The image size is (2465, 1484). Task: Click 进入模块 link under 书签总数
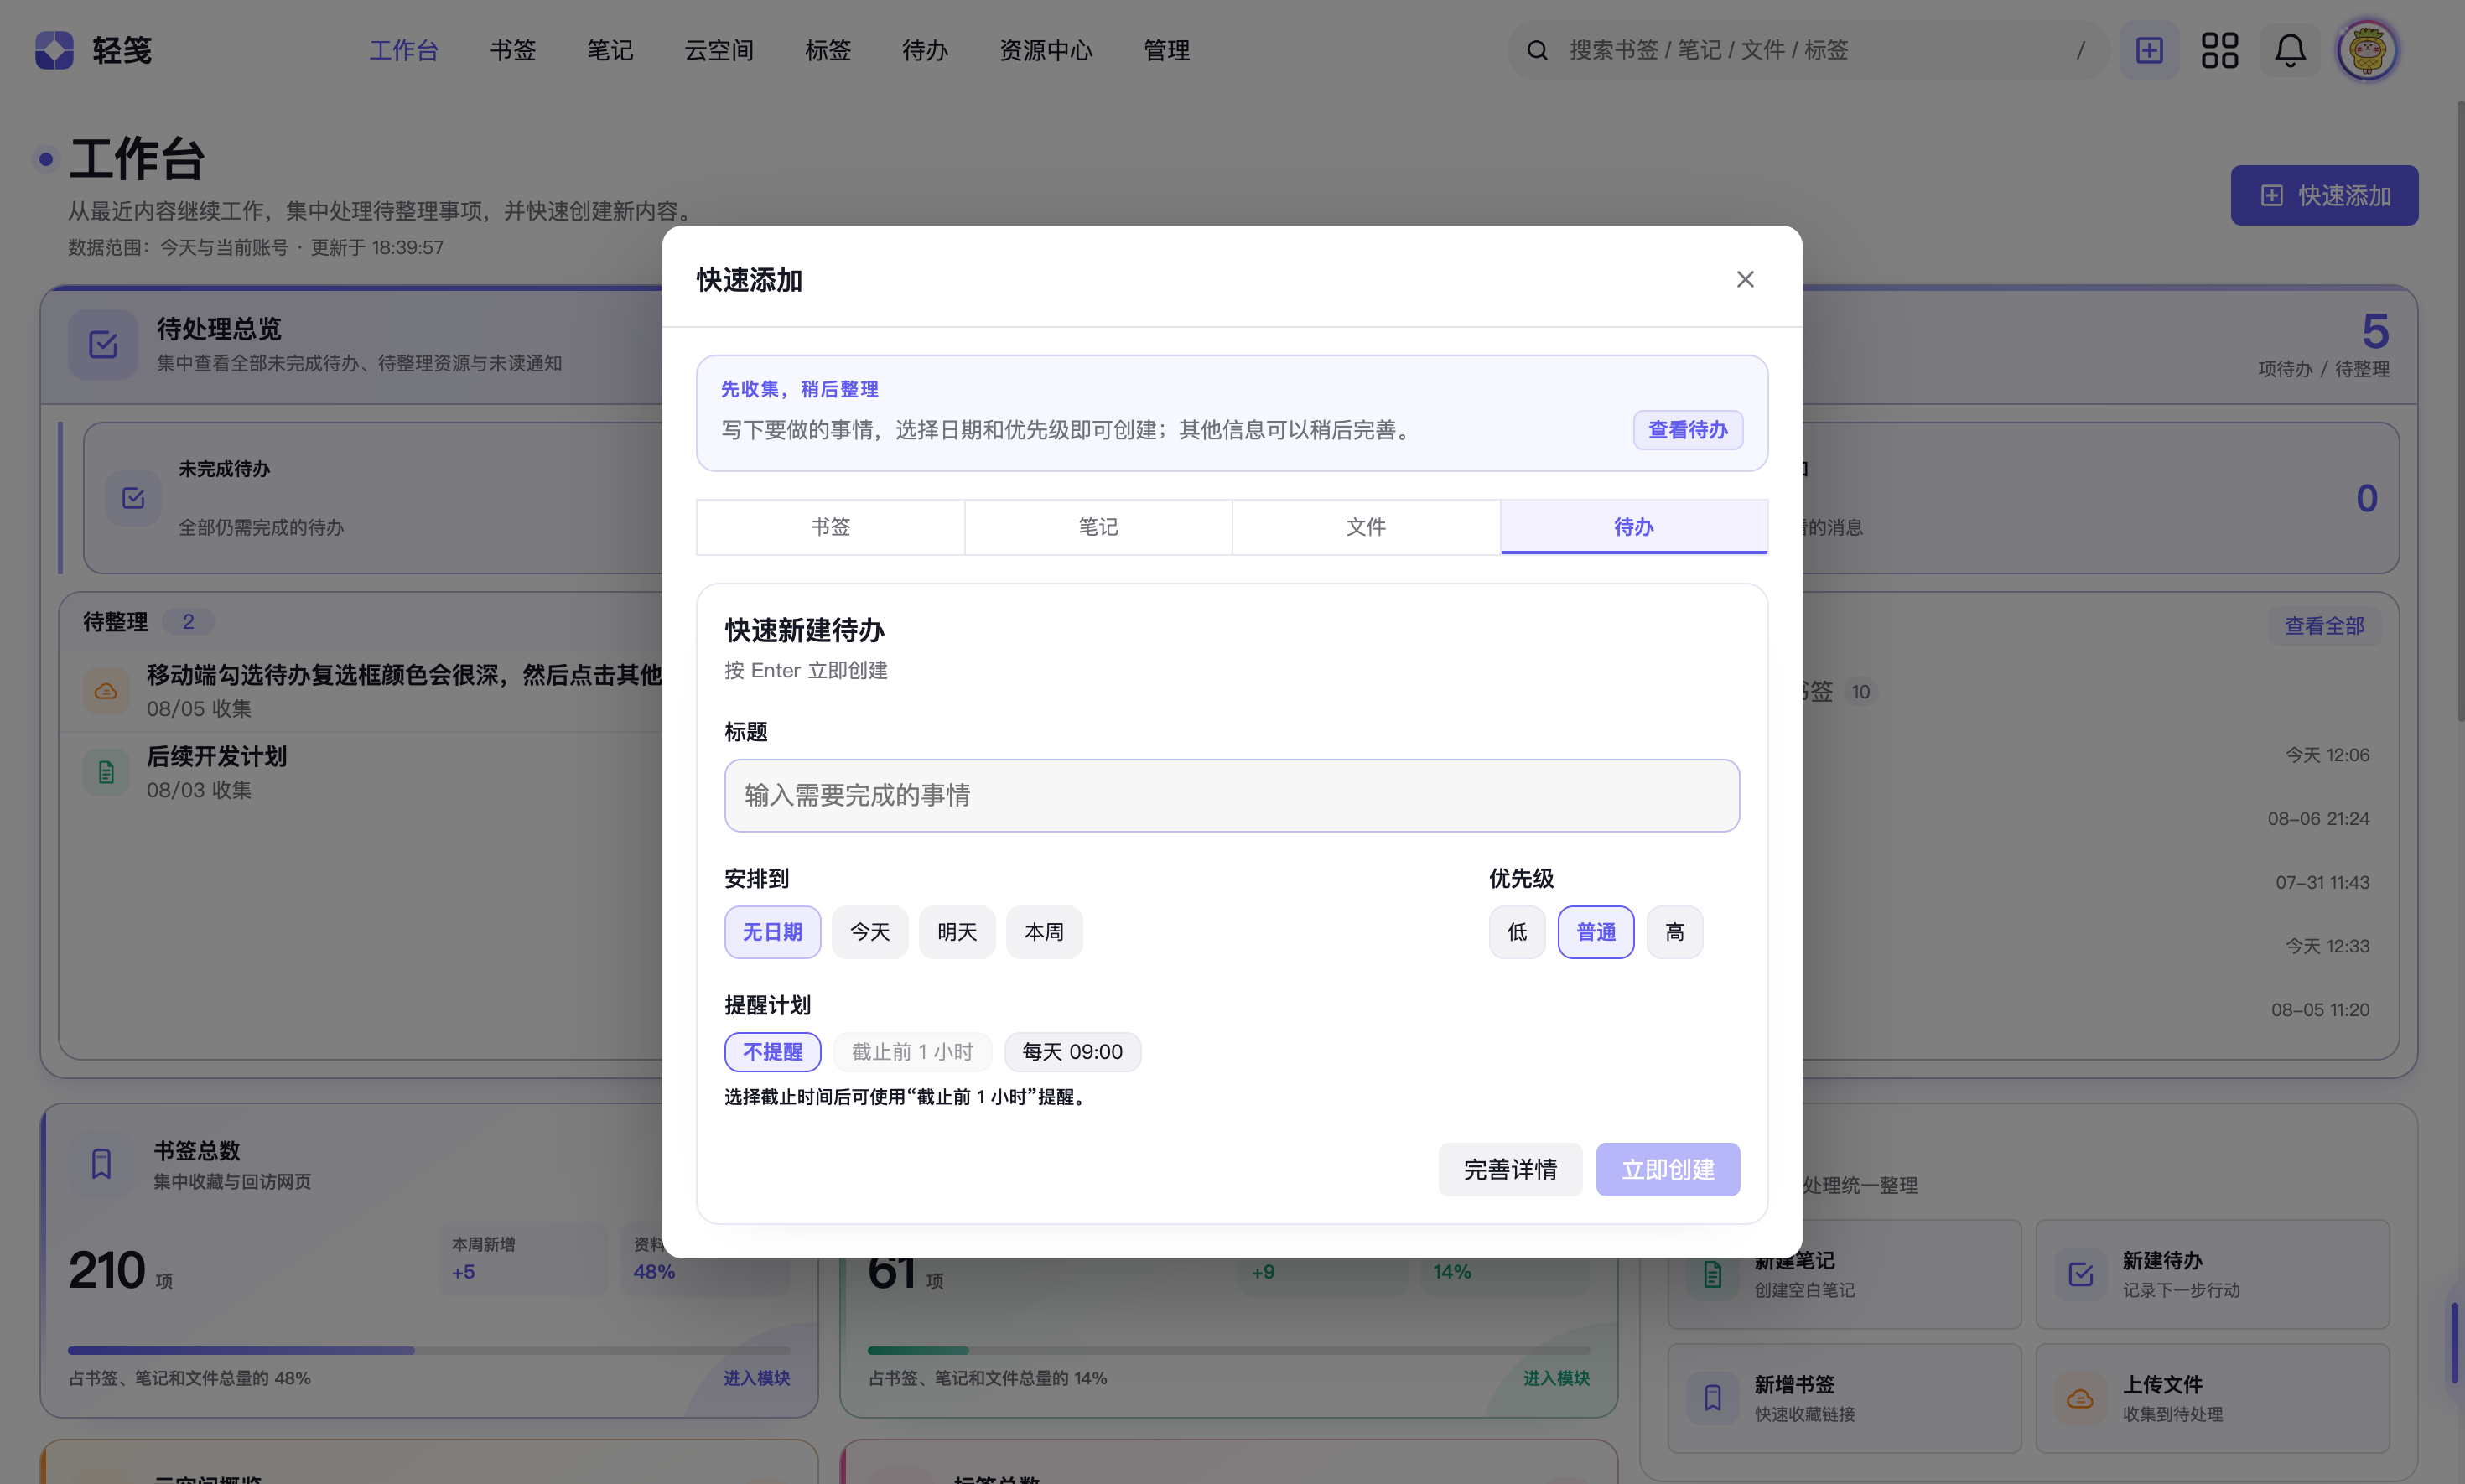[757, 1378]
